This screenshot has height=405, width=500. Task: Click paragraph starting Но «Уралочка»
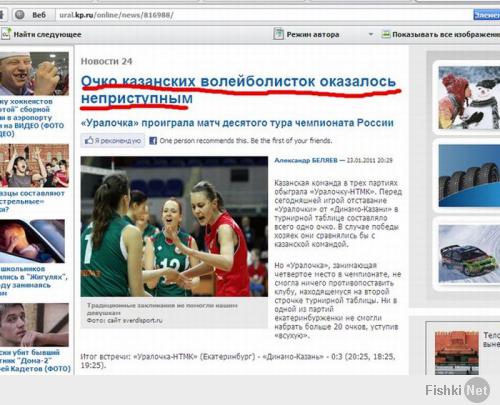click(338, 300)
